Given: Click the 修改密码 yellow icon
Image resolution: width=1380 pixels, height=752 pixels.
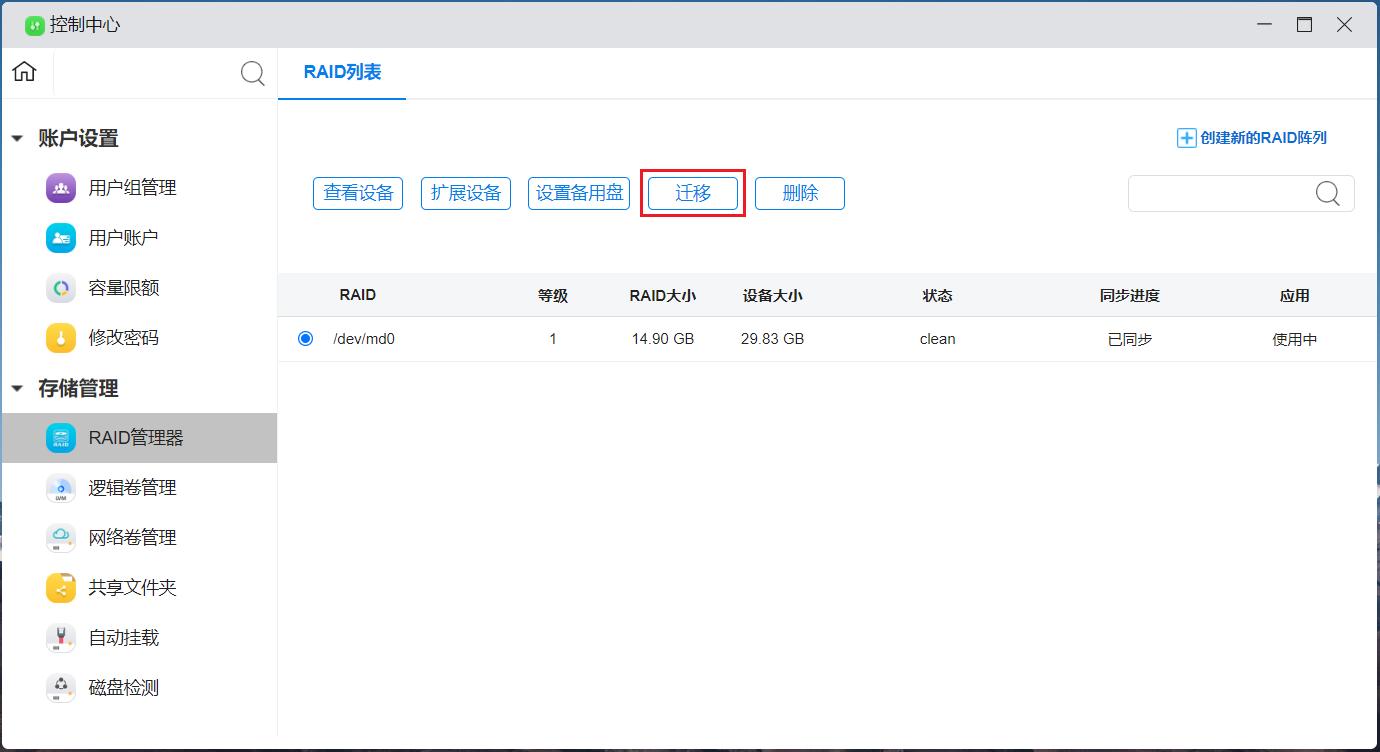Looking at the screenshot, I should pos(61,338).
